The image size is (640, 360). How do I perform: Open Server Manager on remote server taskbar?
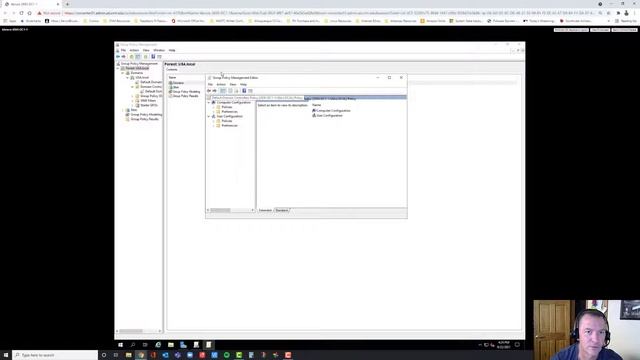click(183, 345)
